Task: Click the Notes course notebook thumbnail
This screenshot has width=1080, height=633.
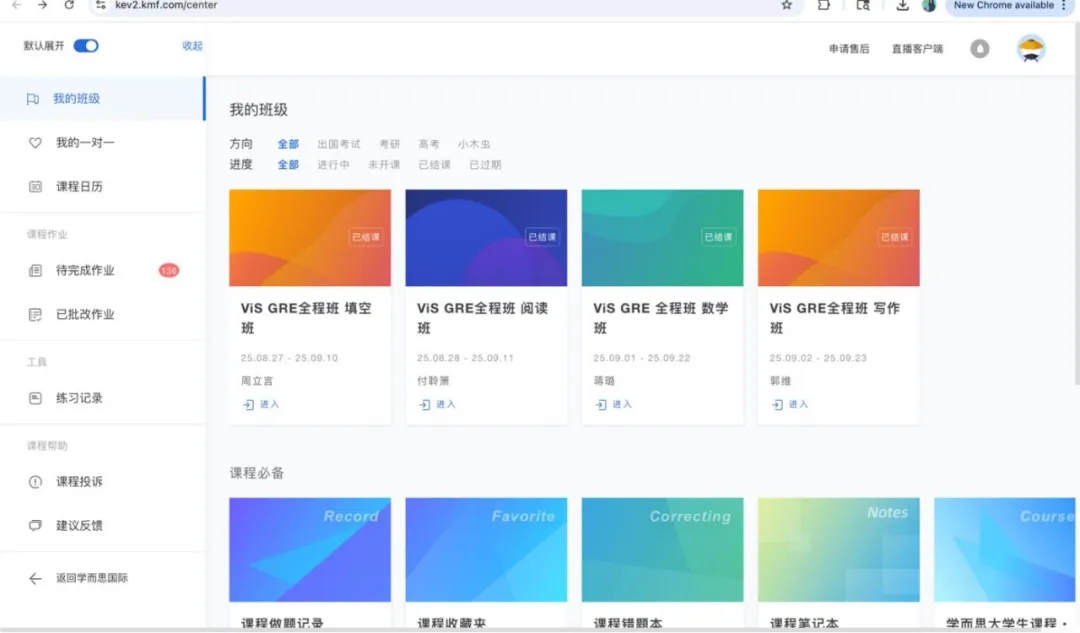Action: tap(838, 549)
